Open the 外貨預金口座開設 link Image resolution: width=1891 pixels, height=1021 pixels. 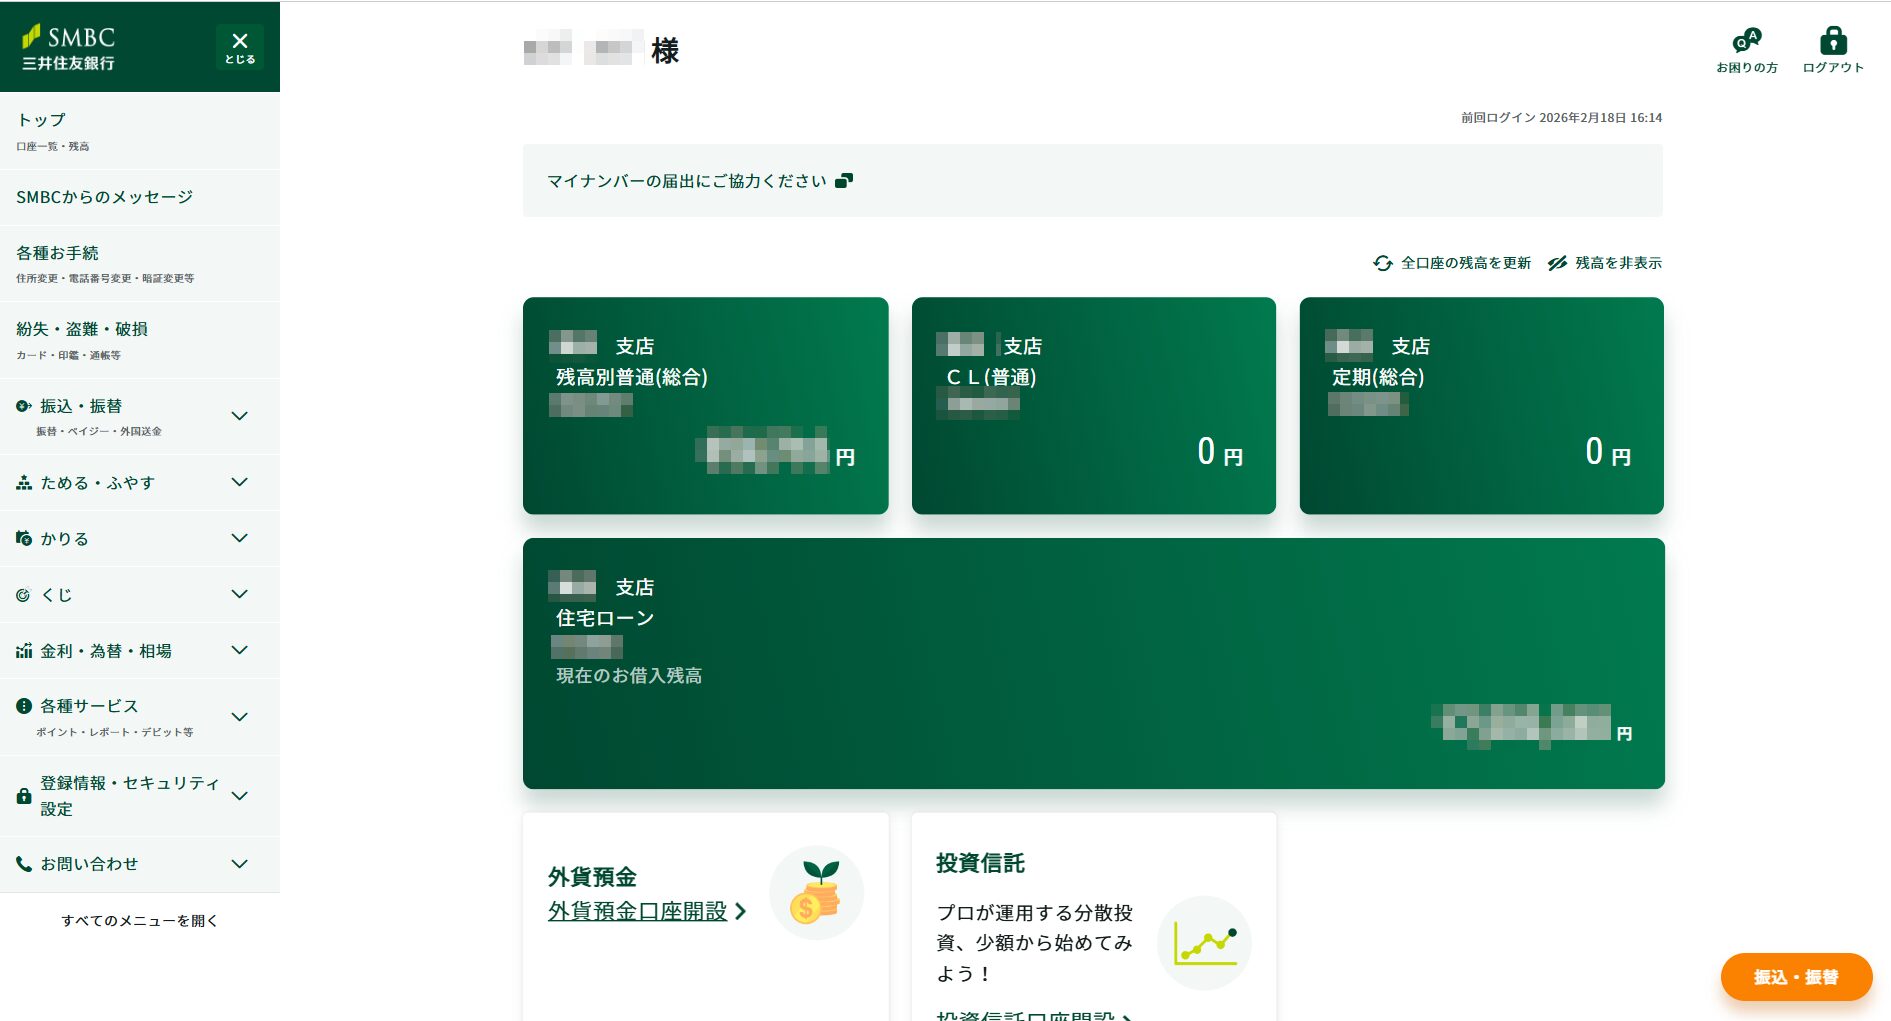(638, 911)
